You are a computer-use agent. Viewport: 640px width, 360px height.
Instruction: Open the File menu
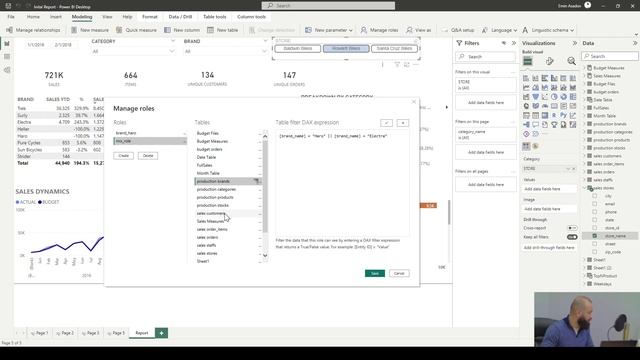[11, 17]
